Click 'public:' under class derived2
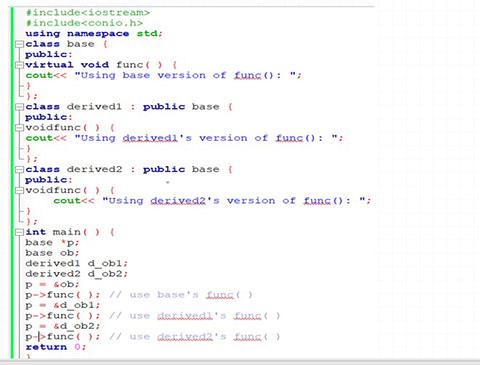The width and height of the screenshot is (480, 365). pos(49,180)
